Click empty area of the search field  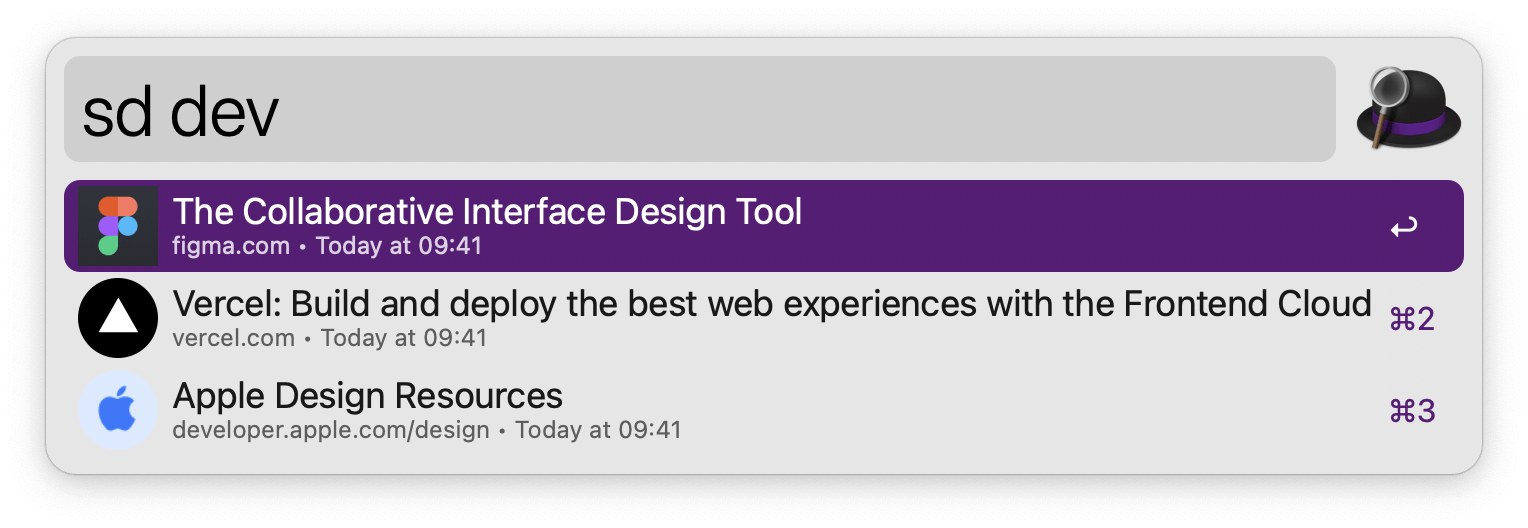point(800,109)
